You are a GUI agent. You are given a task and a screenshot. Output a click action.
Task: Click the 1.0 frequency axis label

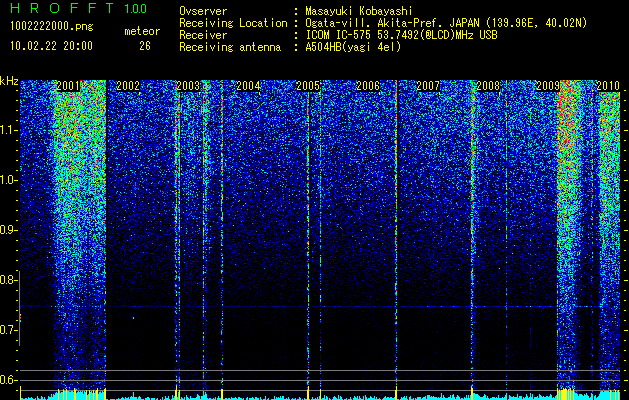(x=7, y=180)
